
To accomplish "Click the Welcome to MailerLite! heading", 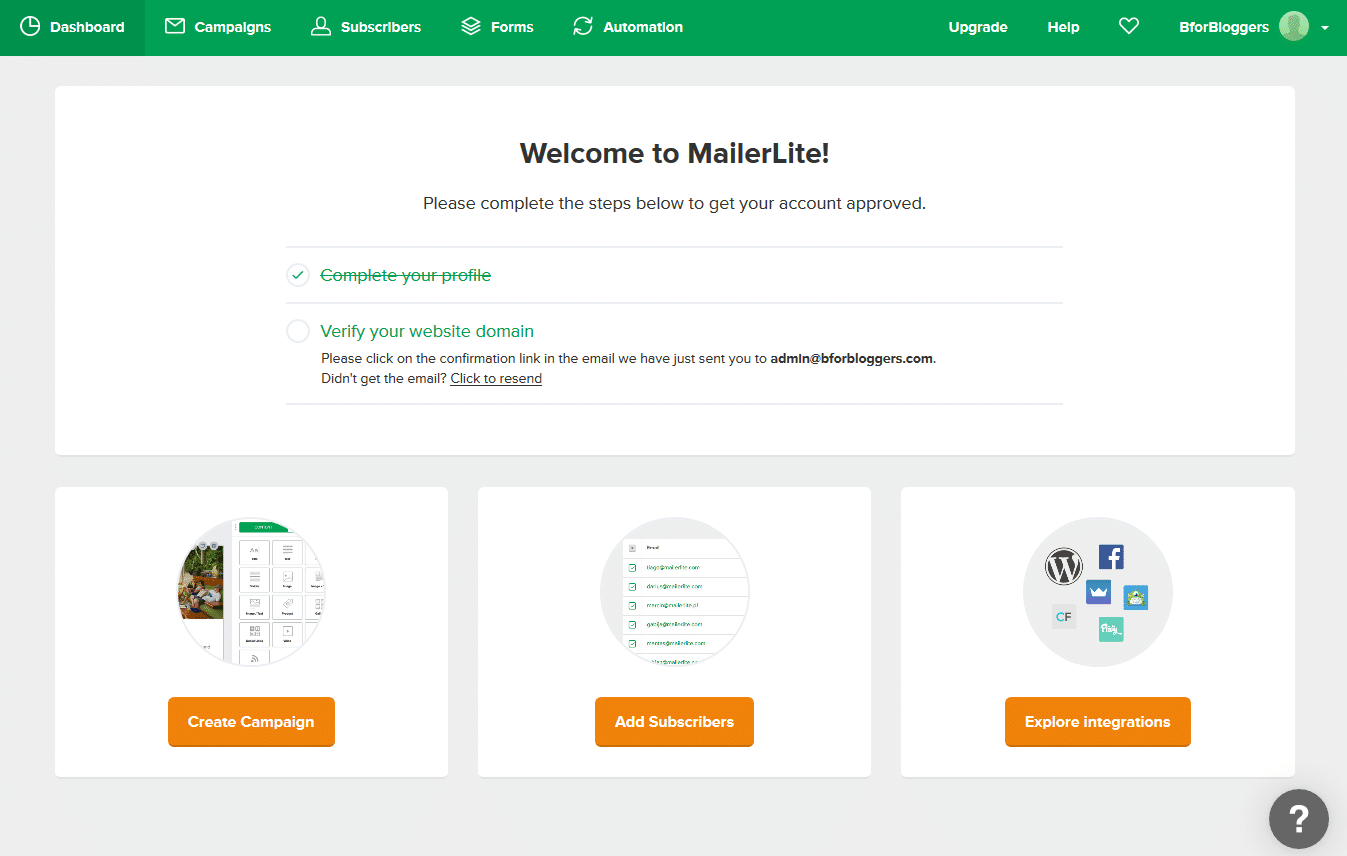I will click(x=674, y=153).
